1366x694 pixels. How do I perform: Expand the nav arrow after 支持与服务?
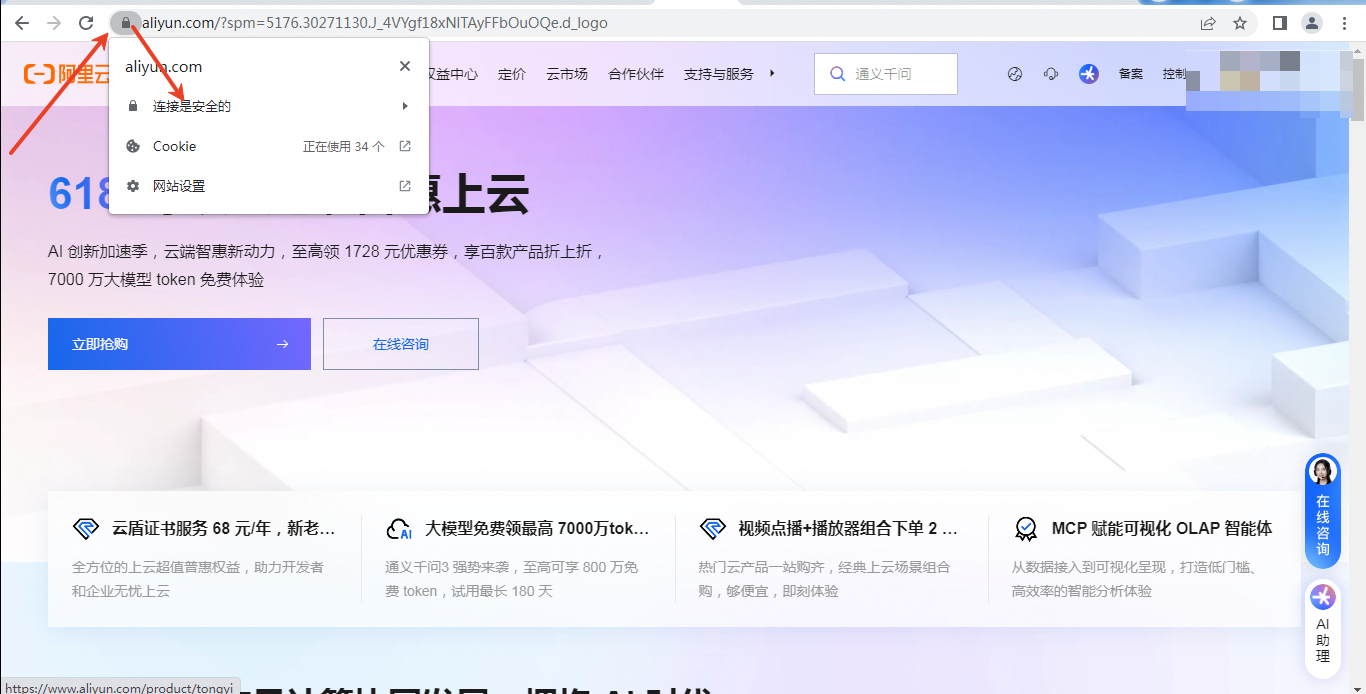click(772, 73)
